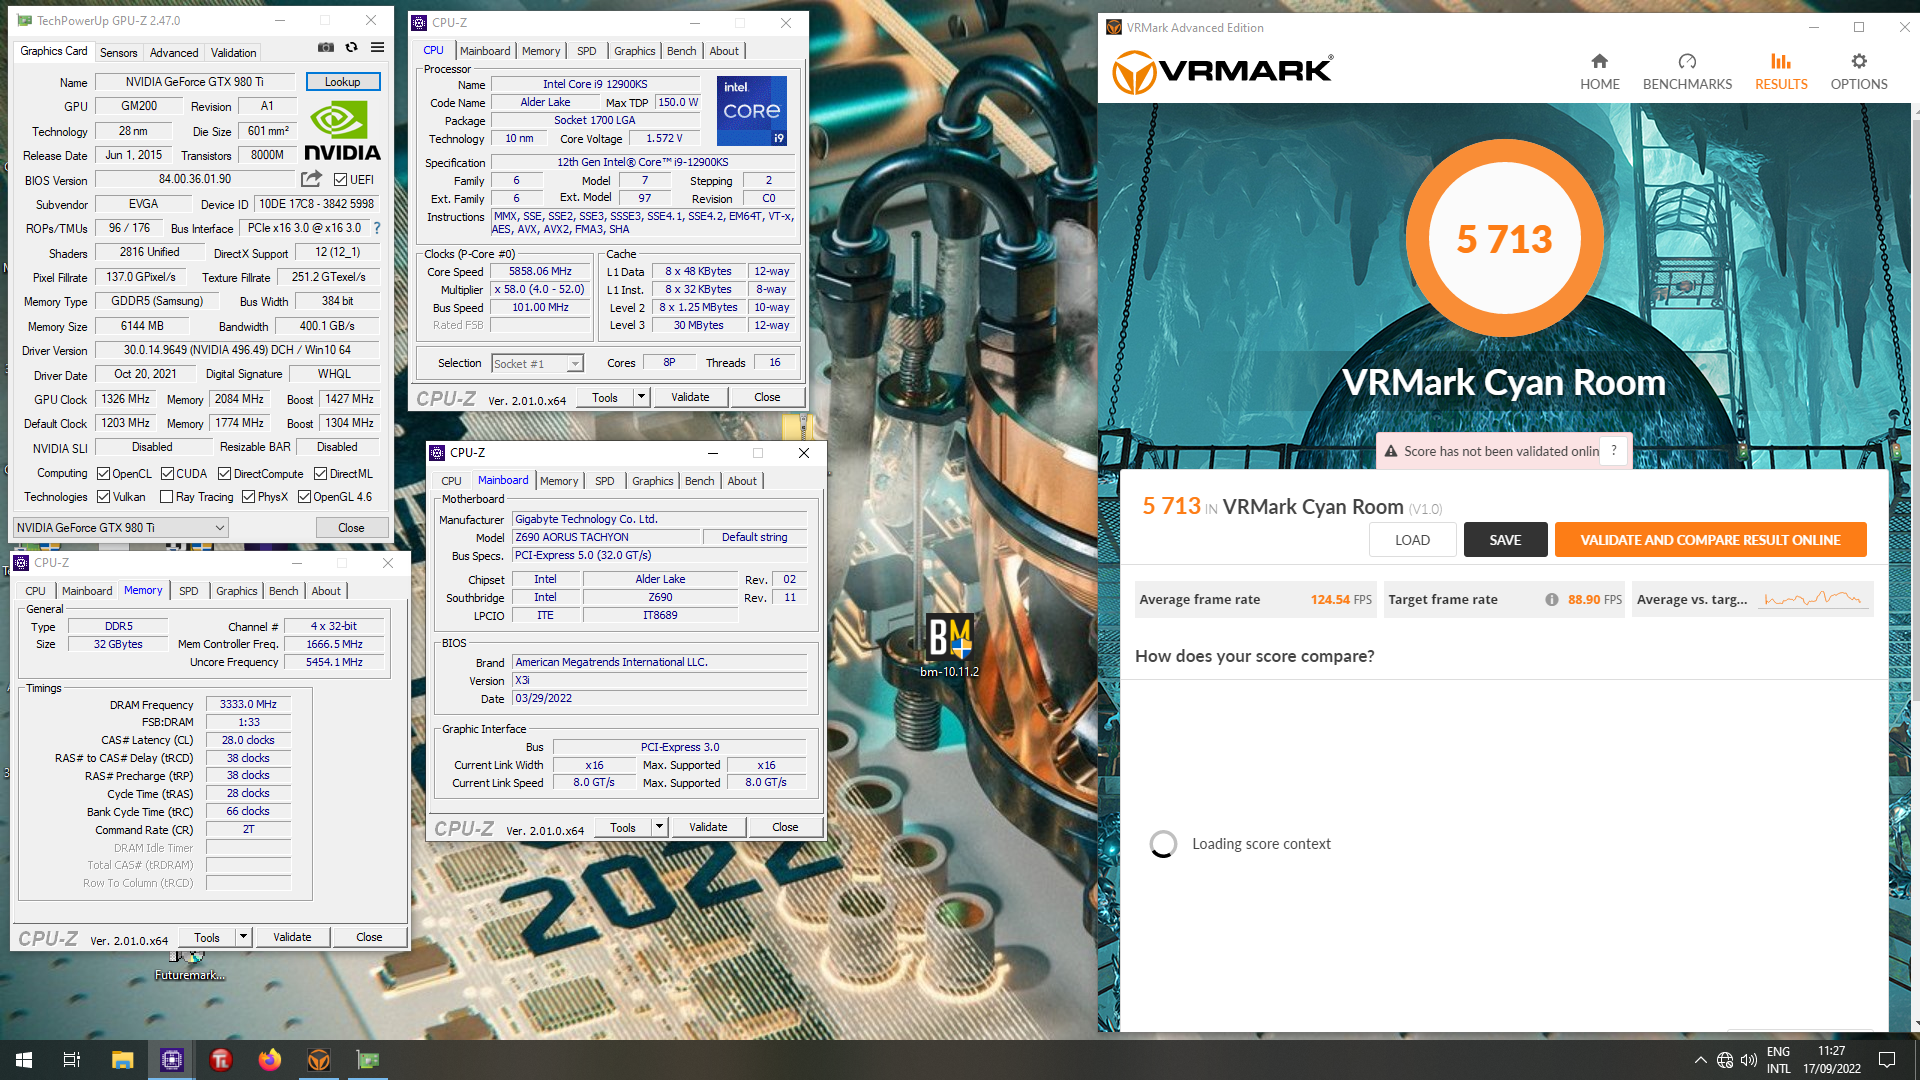Toggle the Ray Tracing checkbox

click(167, 497)
